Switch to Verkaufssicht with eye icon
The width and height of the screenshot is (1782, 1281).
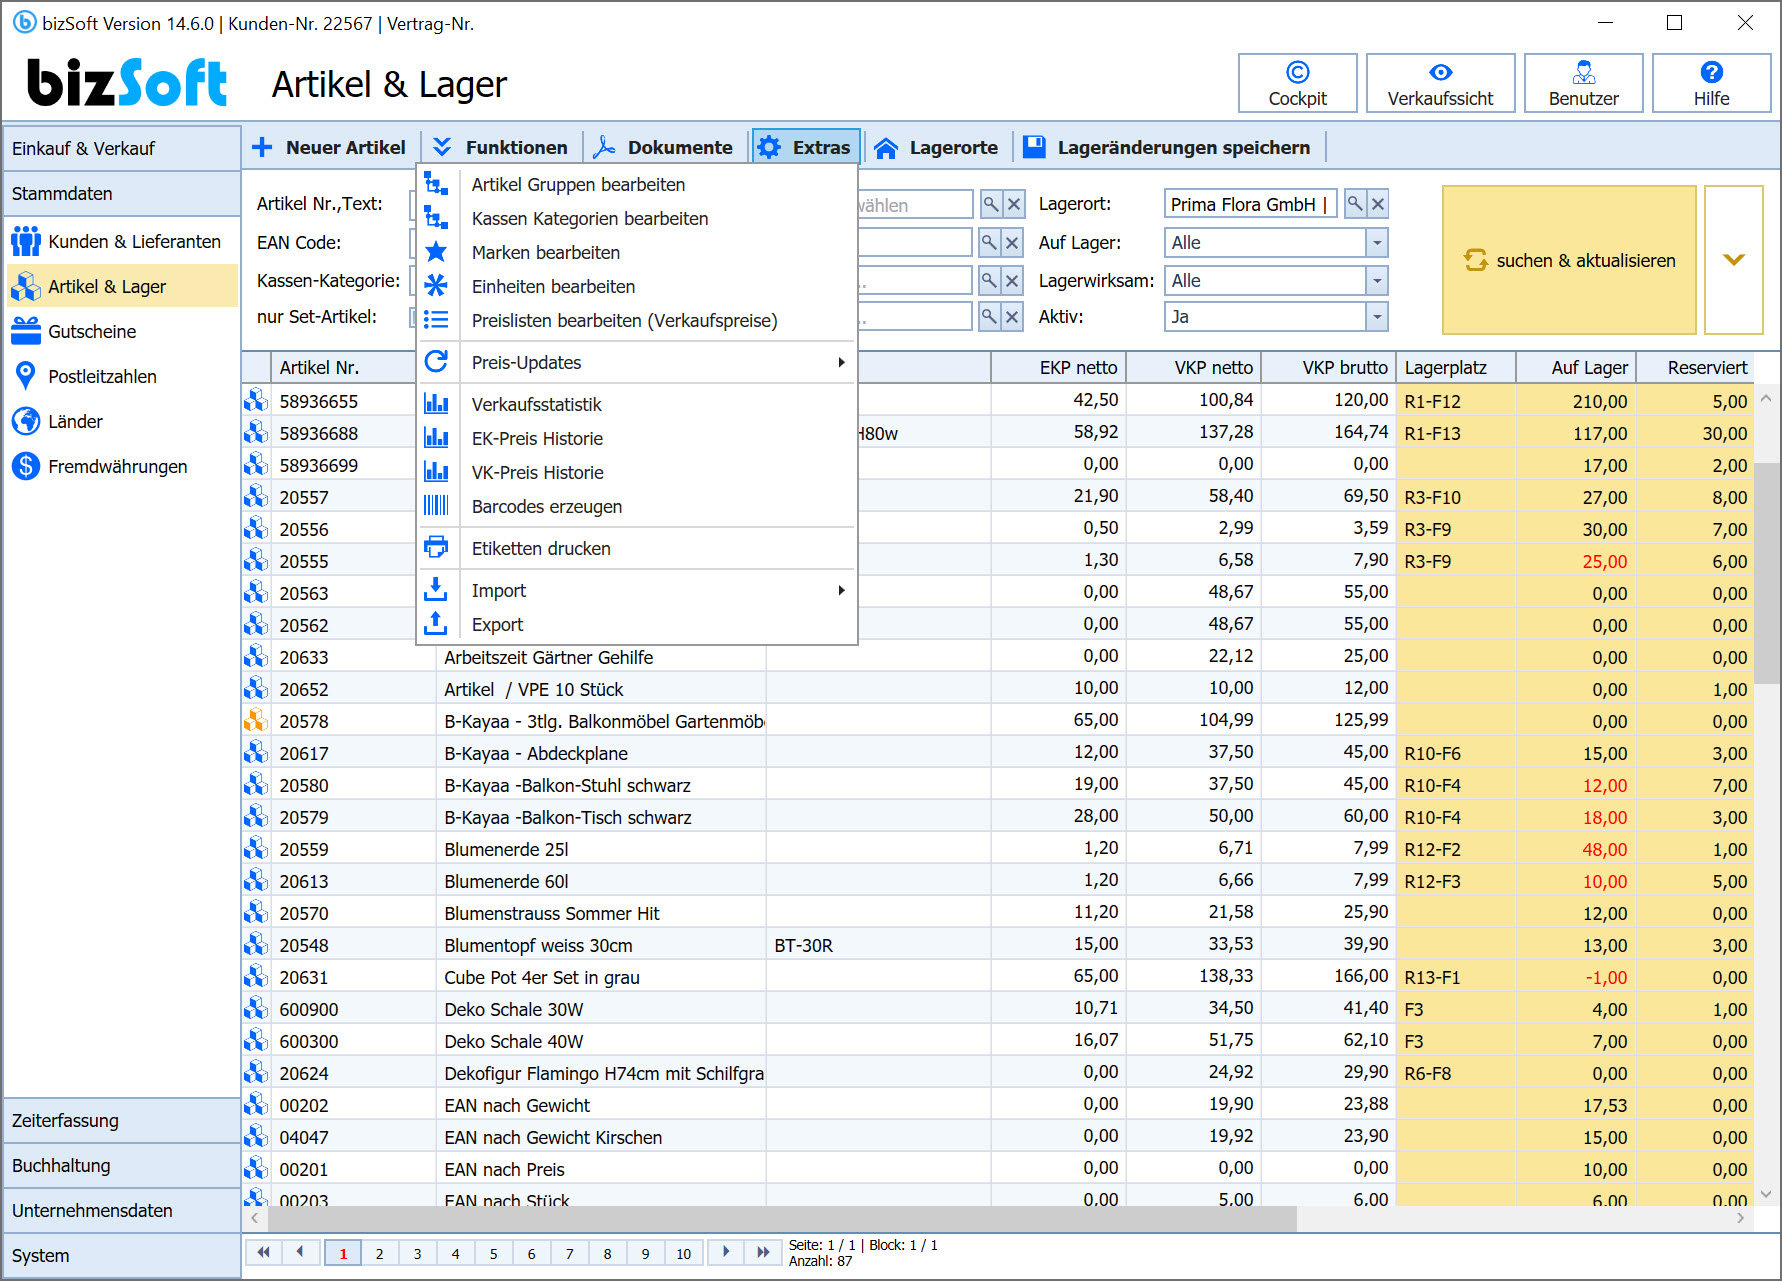[1440, 83]
